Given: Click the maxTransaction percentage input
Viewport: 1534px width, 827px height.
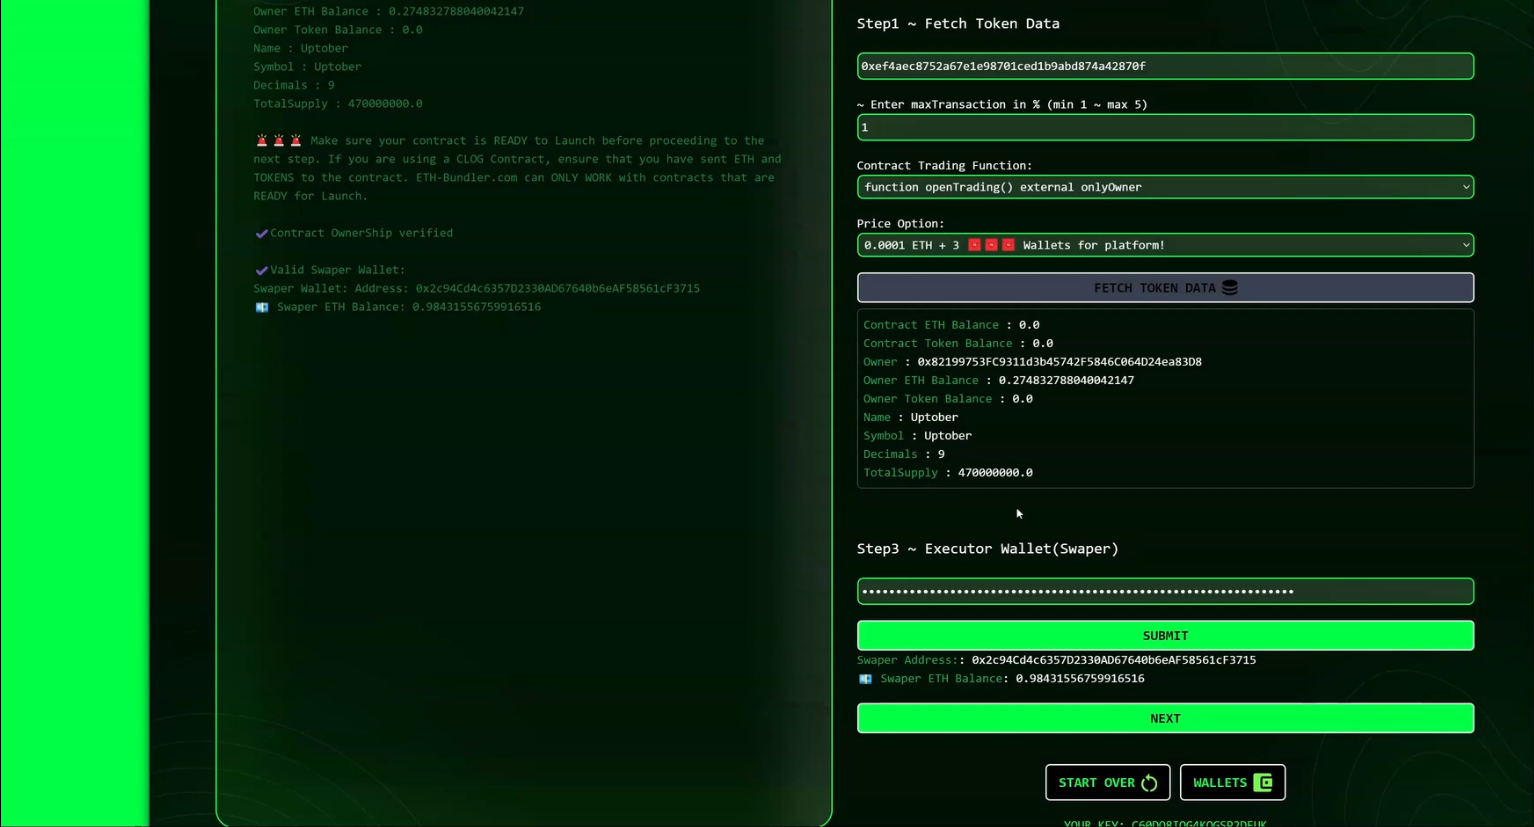Looking at the screenshot, I should point(1165,127).
